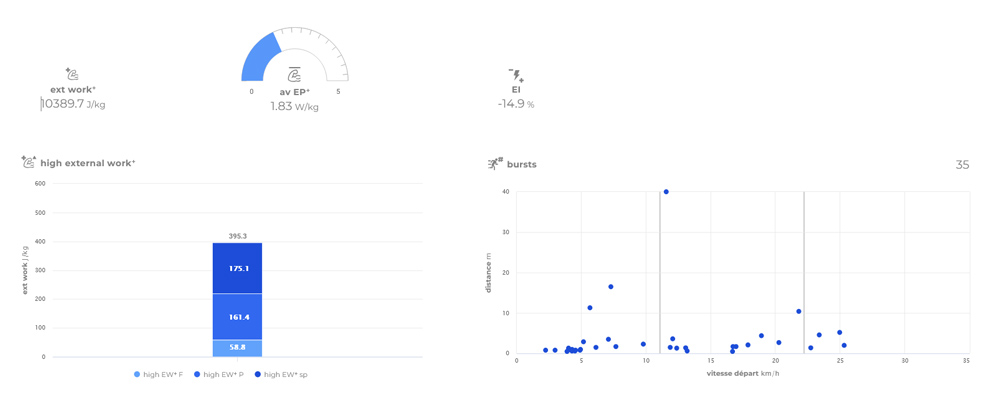This screenshot has height=406, width=1000.
Task: Click the 175.1 dark blue bar segment
Action: coord(237,269)
